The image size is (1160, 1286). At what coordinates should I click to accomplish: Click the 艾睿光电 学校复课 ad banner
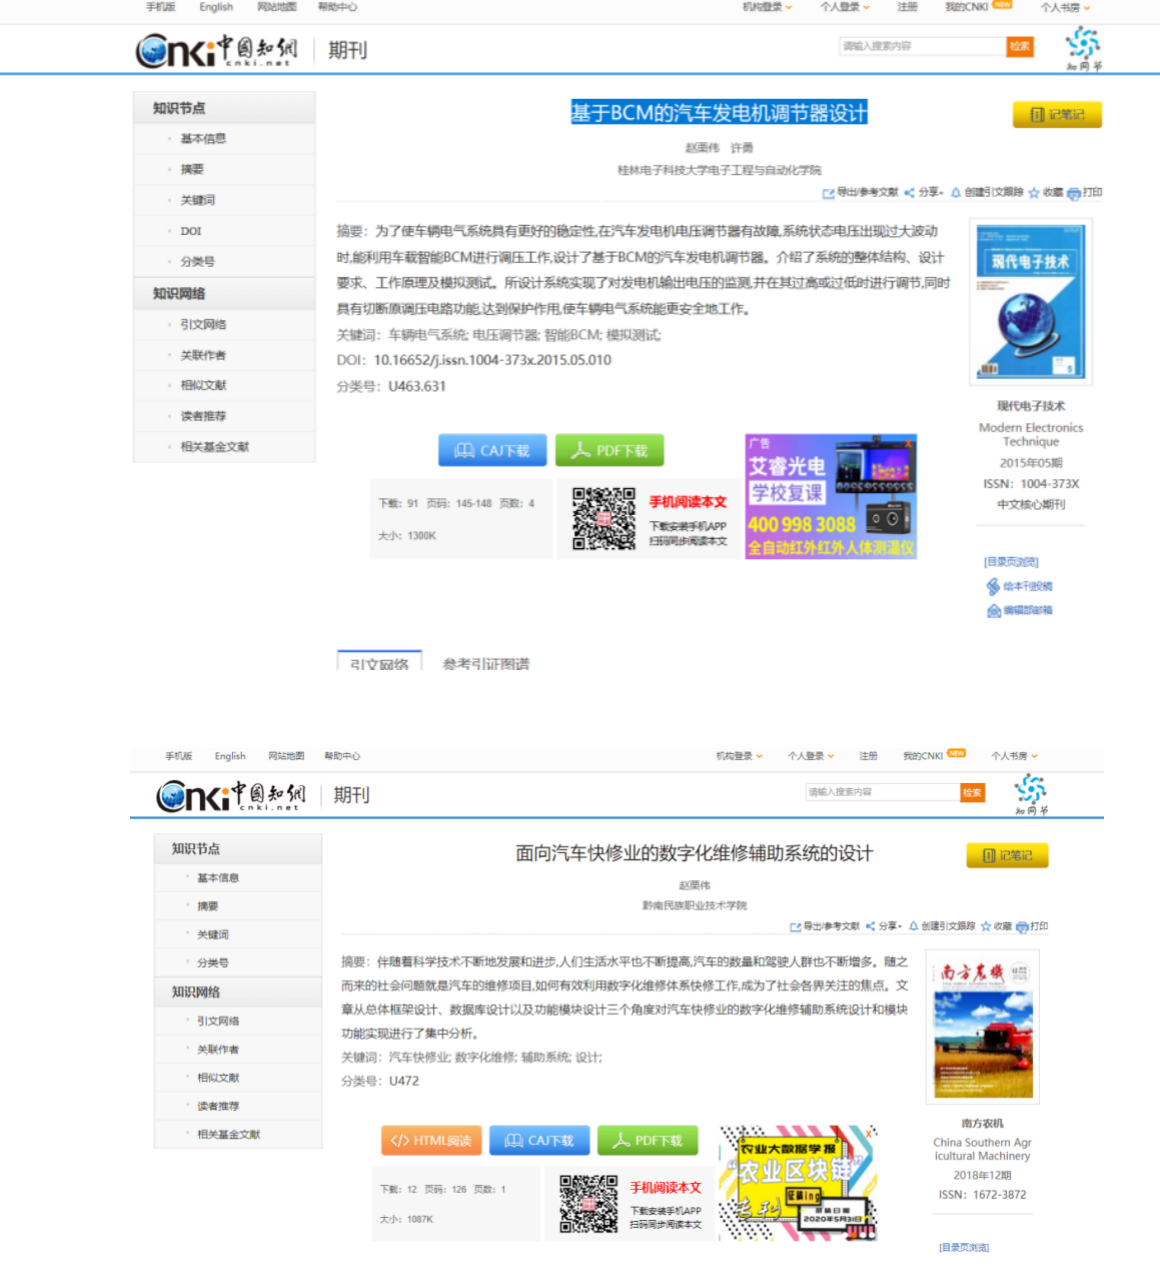click(831, 496)
